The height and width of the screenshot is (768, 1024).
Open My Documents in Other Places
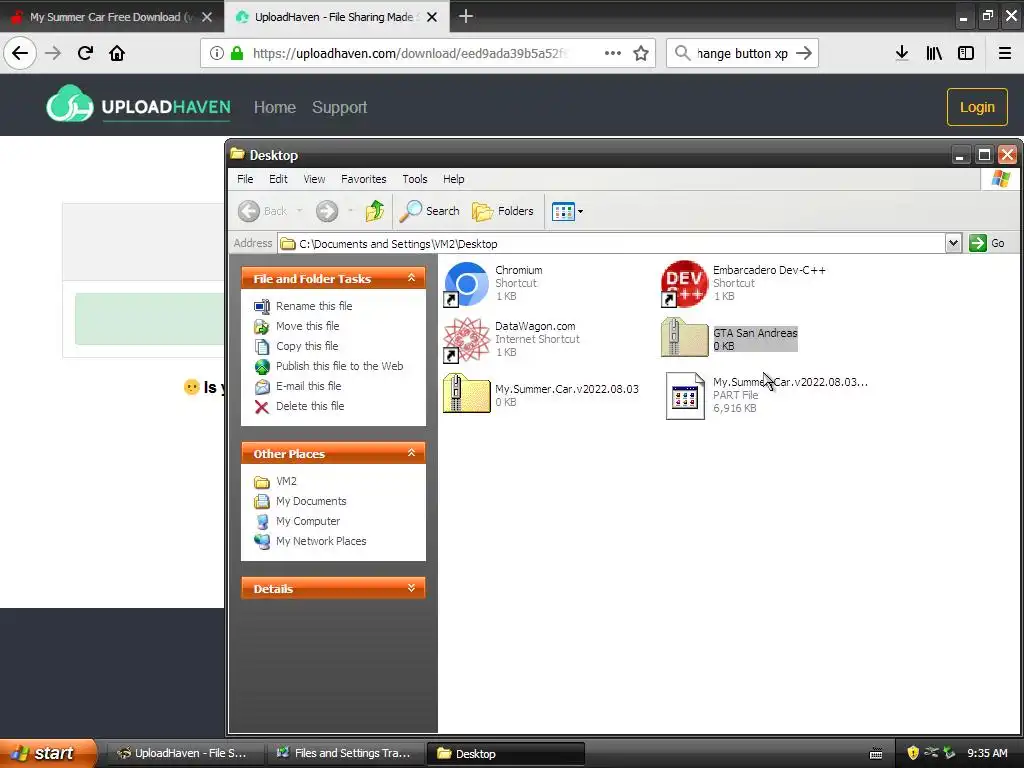(x=311, y=502)
